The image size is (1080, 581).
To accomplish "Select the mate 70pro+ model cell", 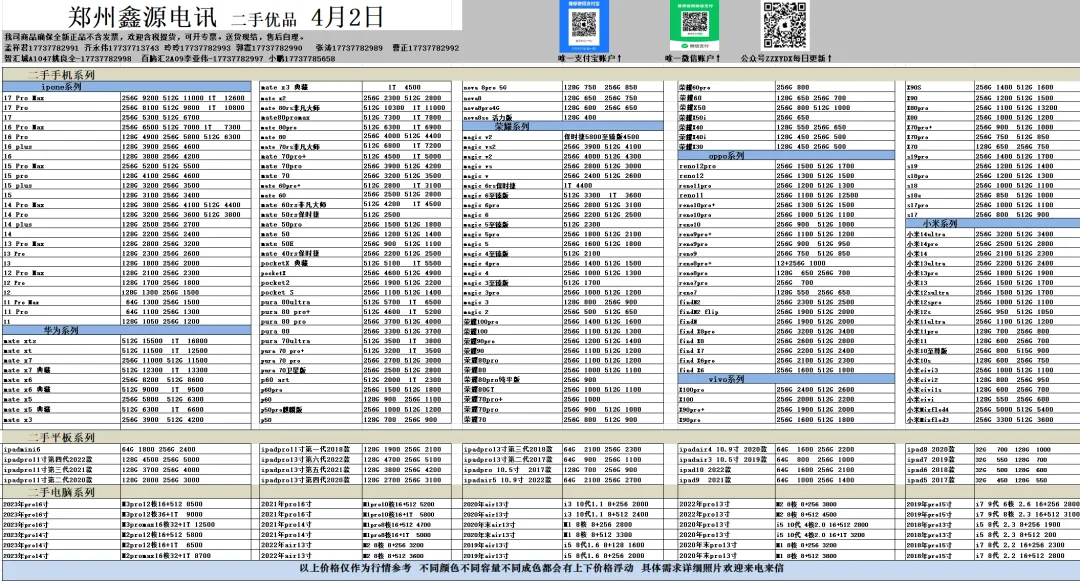I will (x=311, y=156).
